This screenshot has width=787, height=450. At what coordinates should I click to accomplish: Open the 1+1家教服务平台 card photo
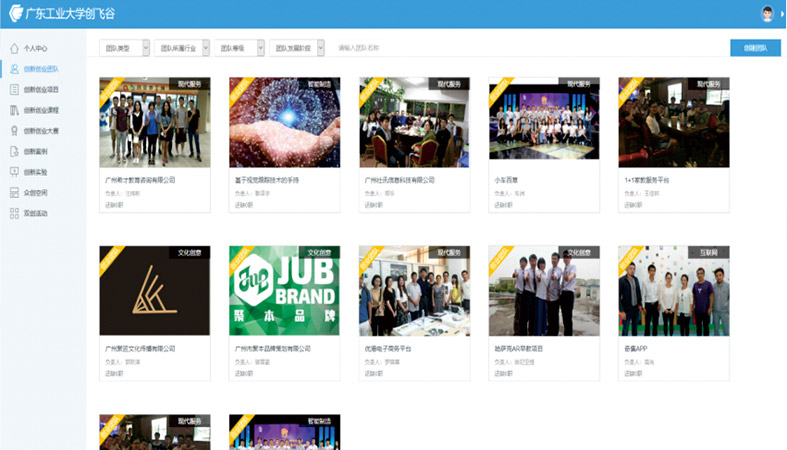[x=674, y=122]
